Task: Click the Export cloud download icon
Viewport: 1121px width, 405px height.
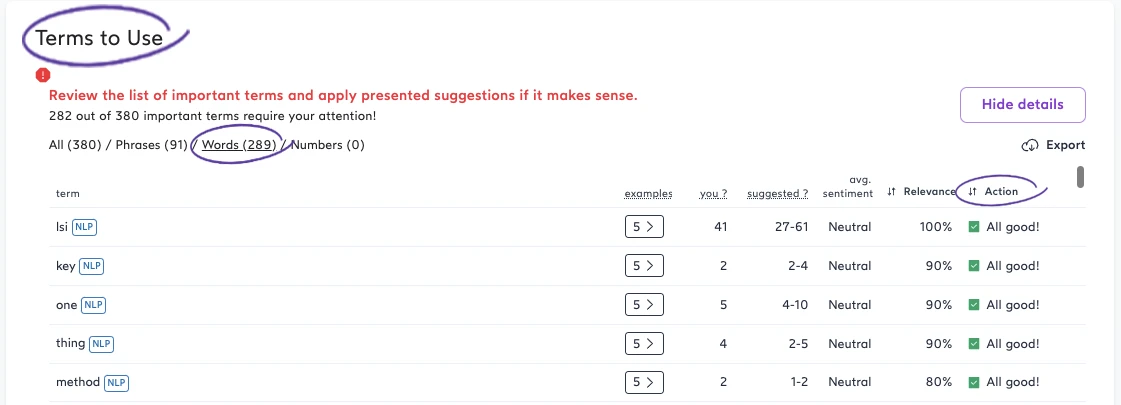Action: click(1030, 146)
